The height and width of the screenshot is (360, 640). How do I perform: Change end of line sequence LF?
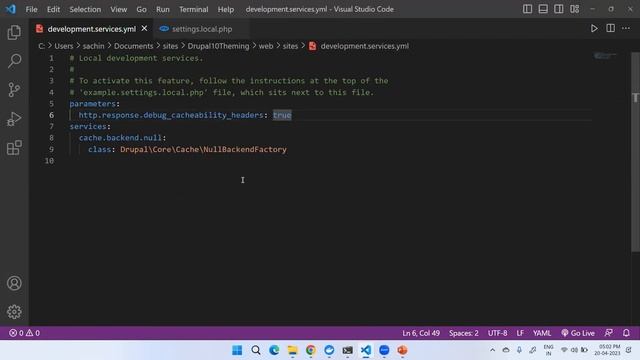click(x=520, y=333)
